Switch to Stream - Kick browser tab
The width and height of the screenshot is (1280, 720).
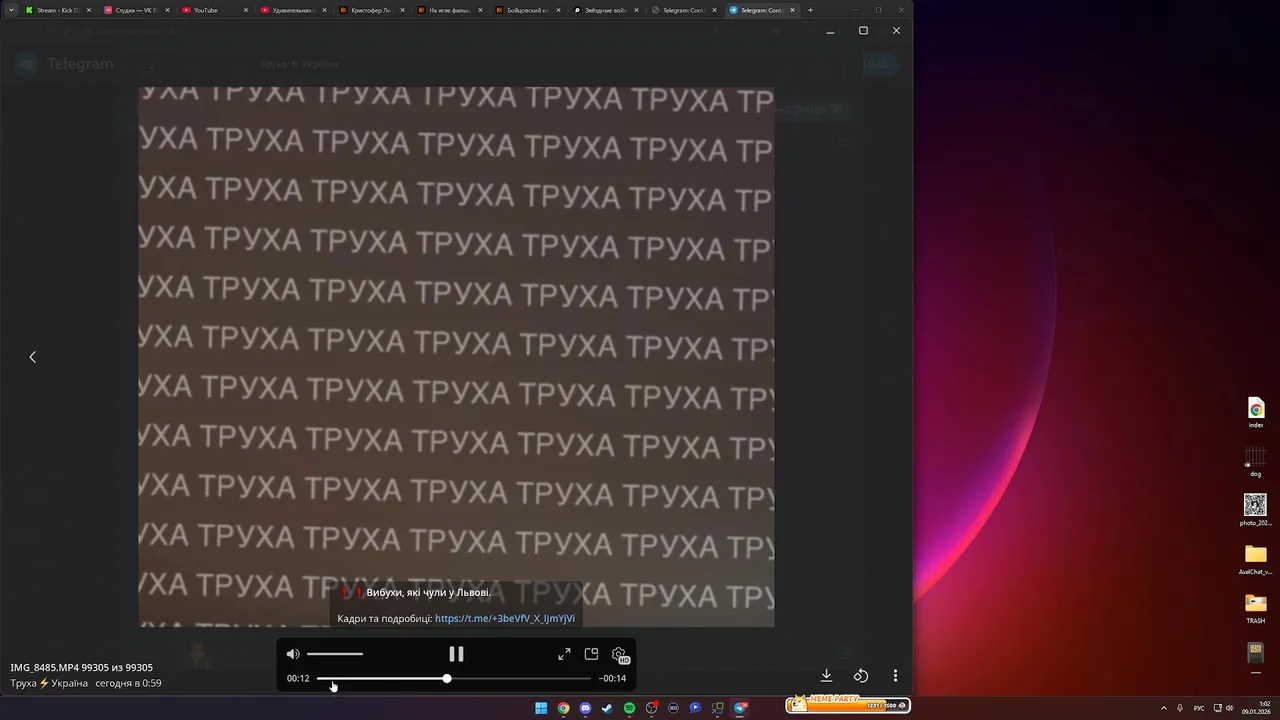[x=57, y=10]
